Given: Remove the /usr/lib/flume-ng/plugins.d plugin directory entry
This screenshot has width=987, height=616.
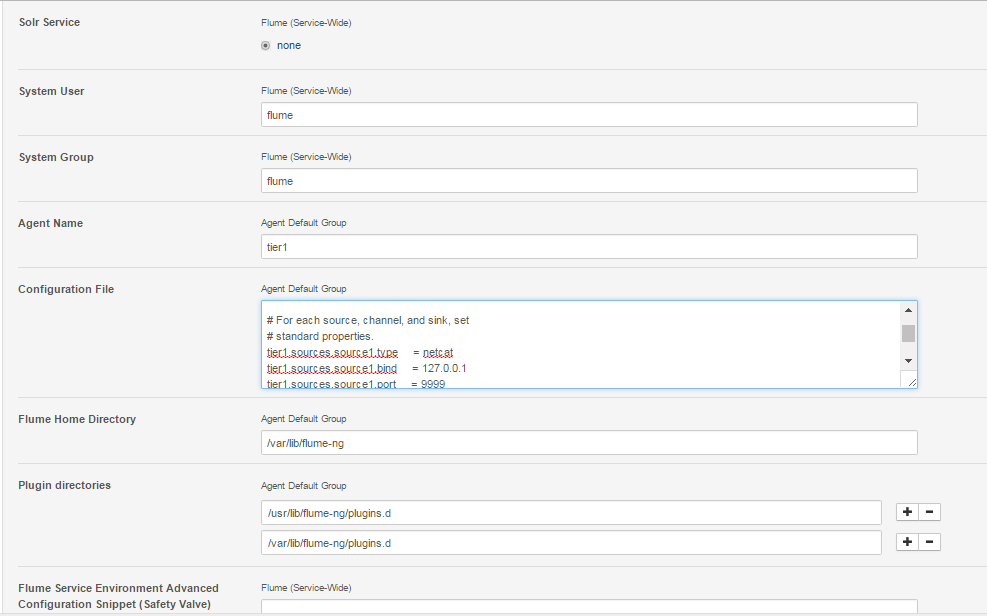Looking at the screenshot, I should pos(930,513).
